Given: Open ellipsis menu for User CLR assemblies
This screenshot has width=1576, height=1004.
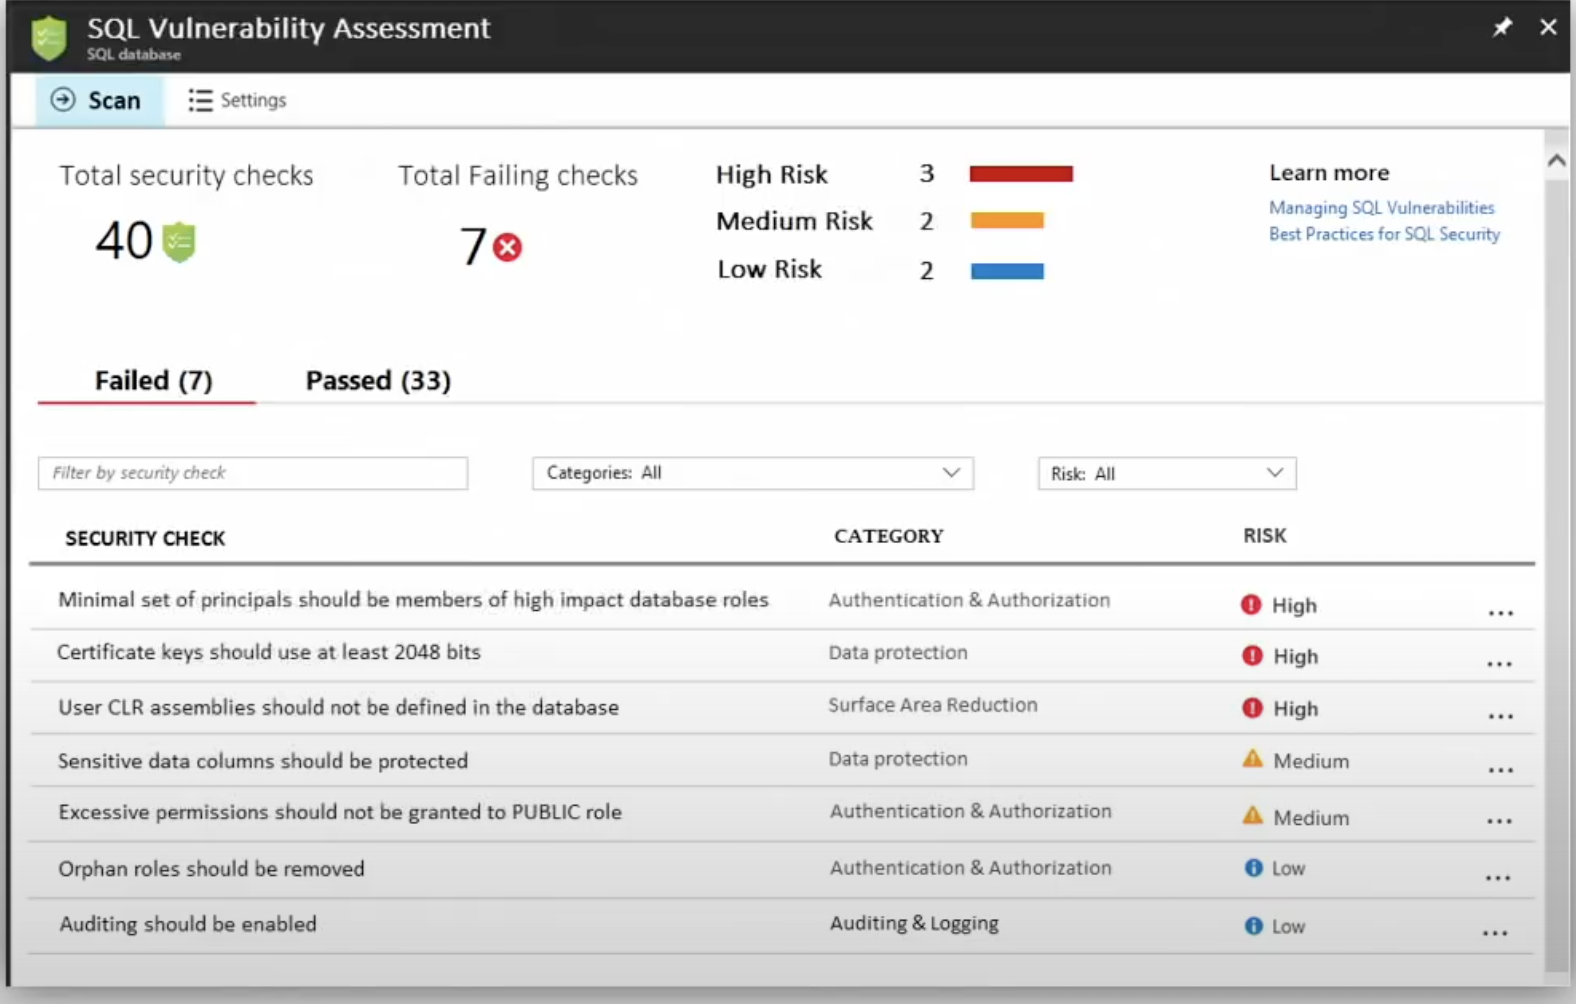Looking at the screenshot, I should pyautogui.click(x=1500, y=716).
